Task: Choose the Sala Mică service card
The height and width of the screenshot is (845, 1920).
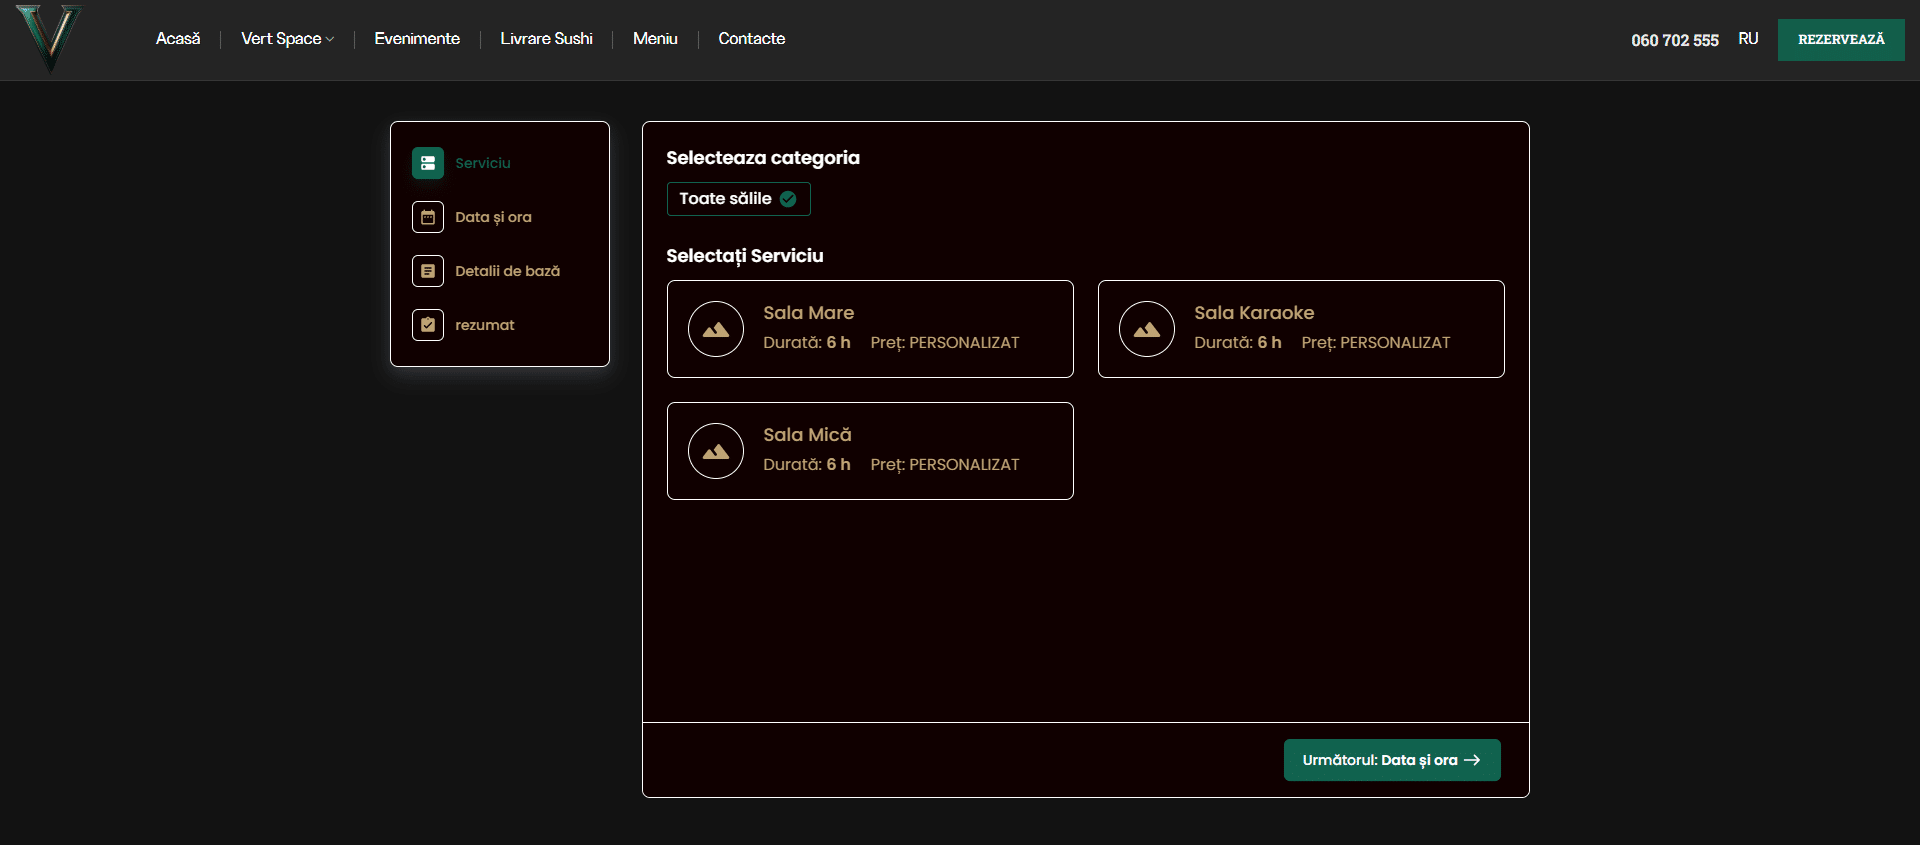Action: pyautogui.click(x=870, y=451)
